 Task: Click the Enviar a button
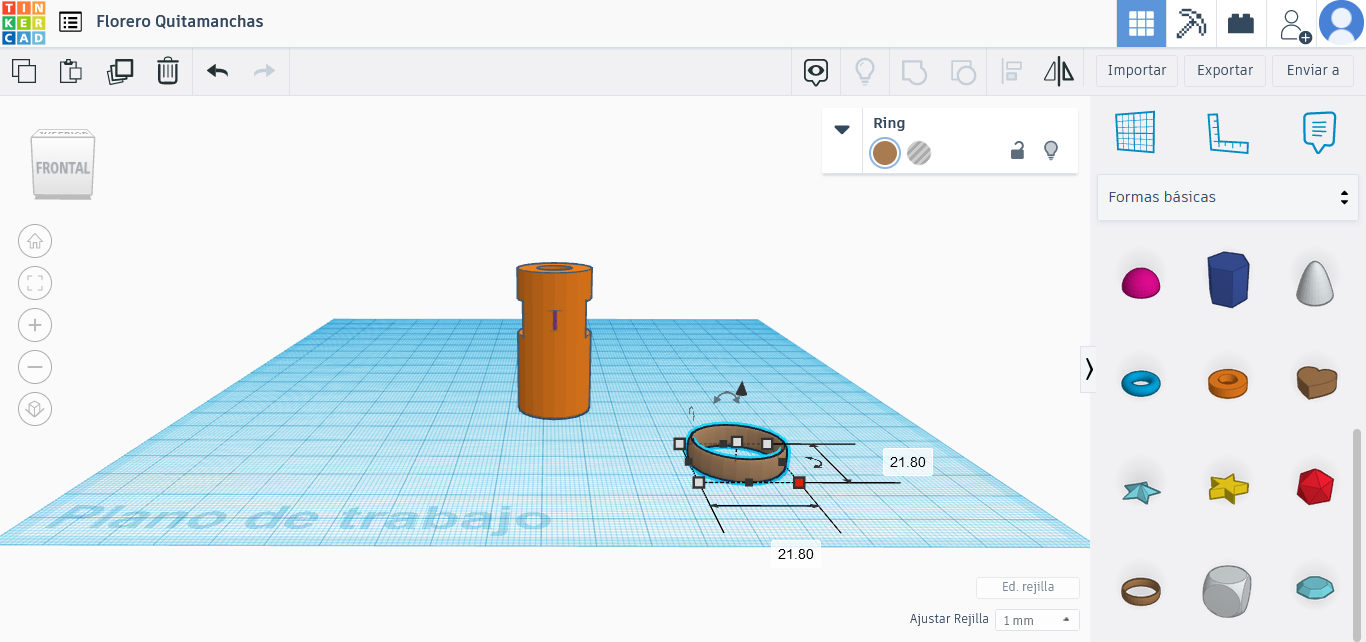click(x=1313, y=70)
